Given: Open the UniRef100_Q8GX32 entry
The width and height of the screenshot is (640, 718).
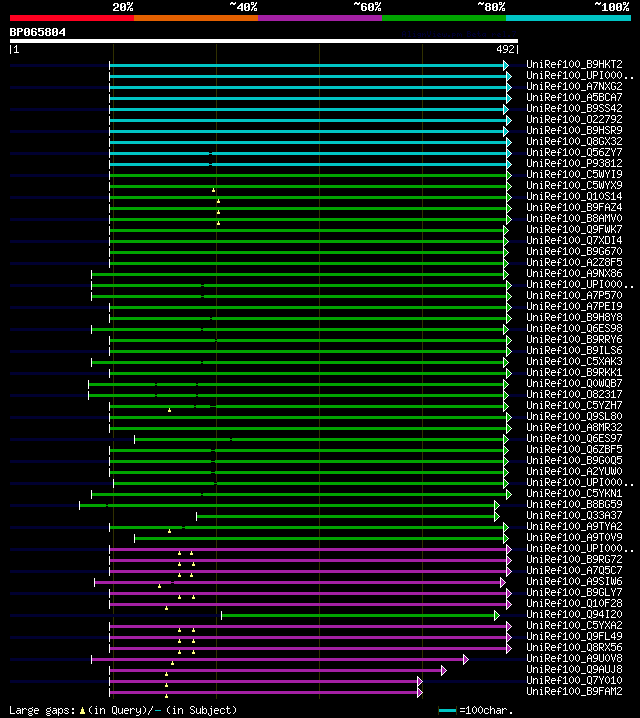Looking at the screenshot, I should click(574, 141).
